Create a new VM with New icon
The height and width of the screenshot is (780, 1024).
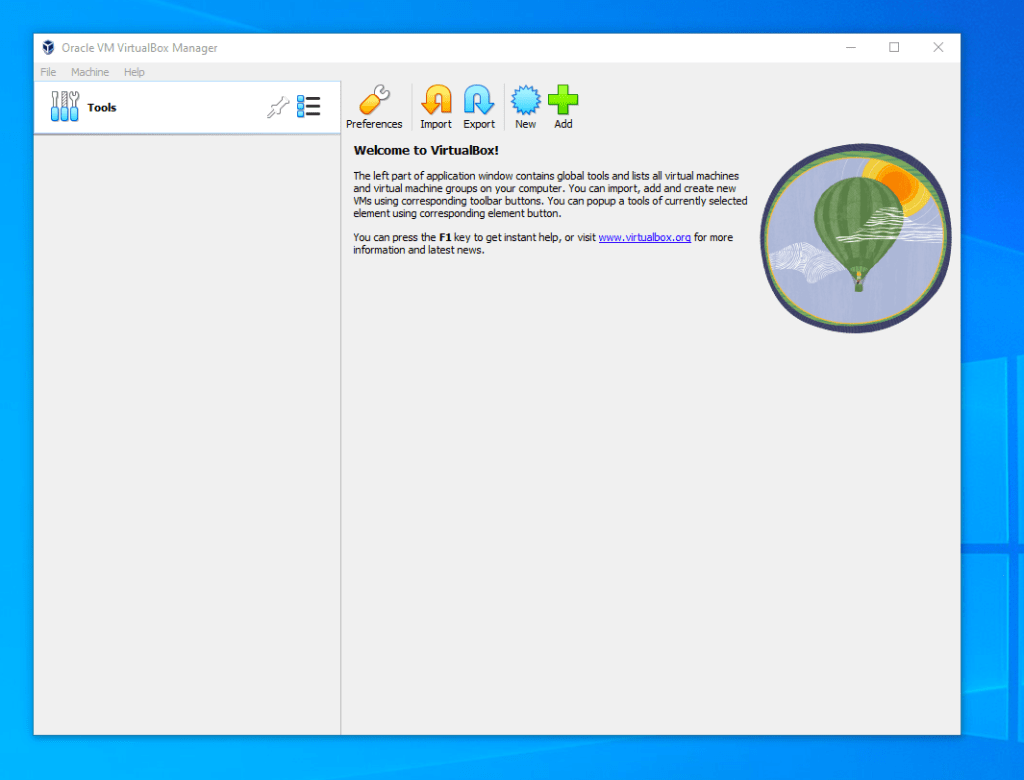(525, 101)
